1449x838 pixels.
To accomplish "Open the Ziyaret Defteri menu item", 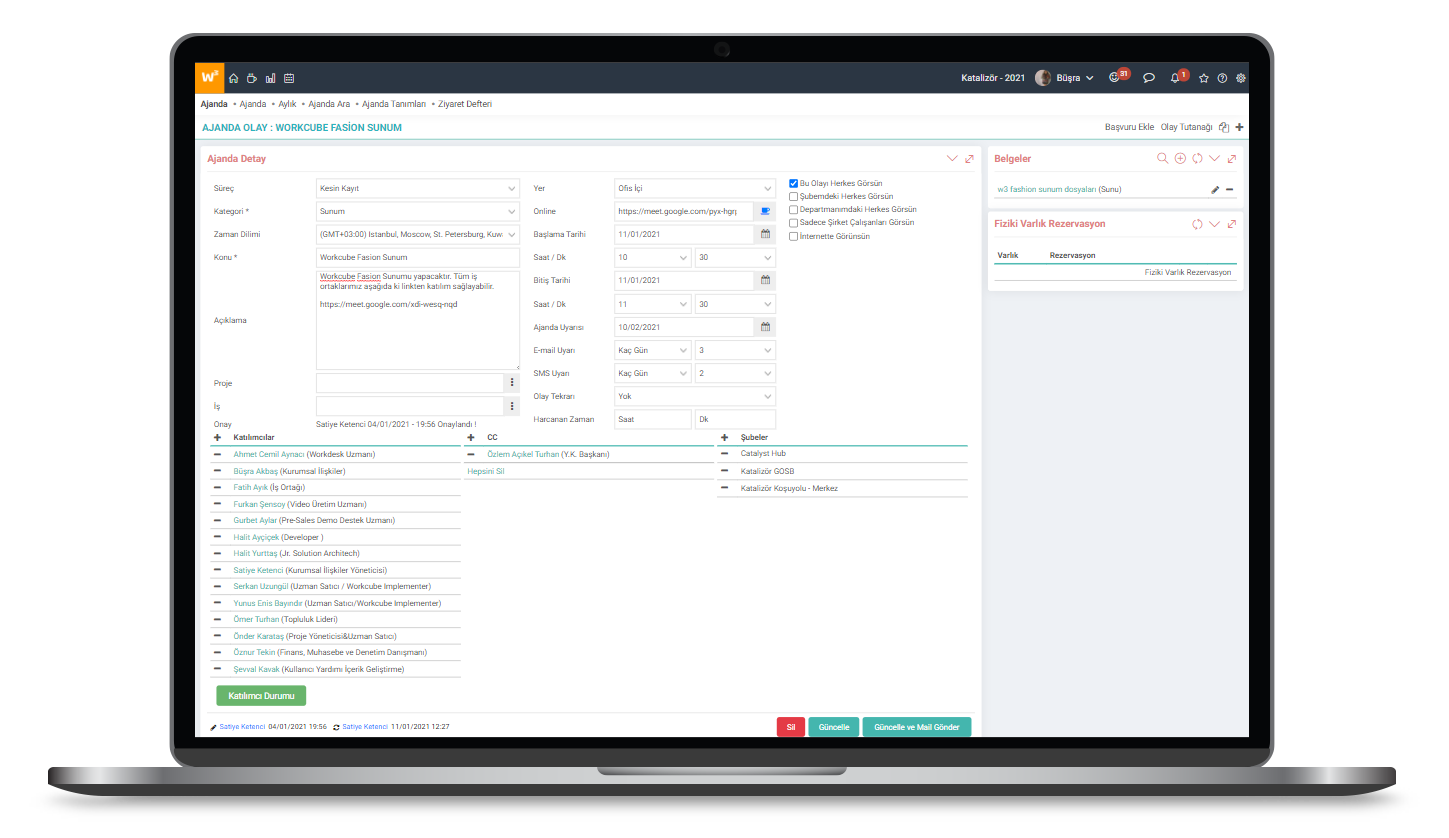I will click(x=465, y=104).
